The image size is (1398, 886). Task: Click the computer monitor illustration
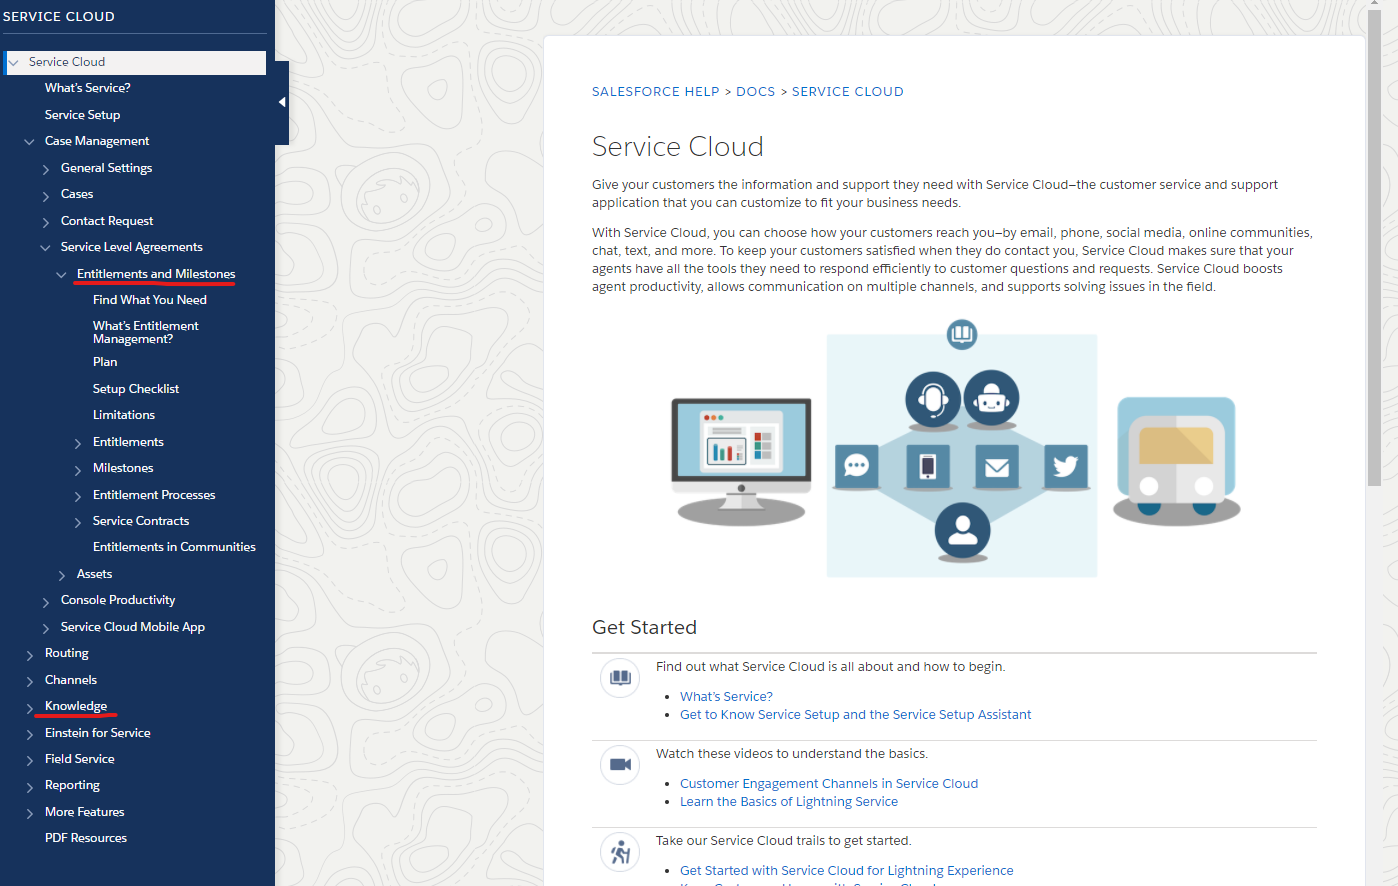pyautogui.click(x=741, y=460)
